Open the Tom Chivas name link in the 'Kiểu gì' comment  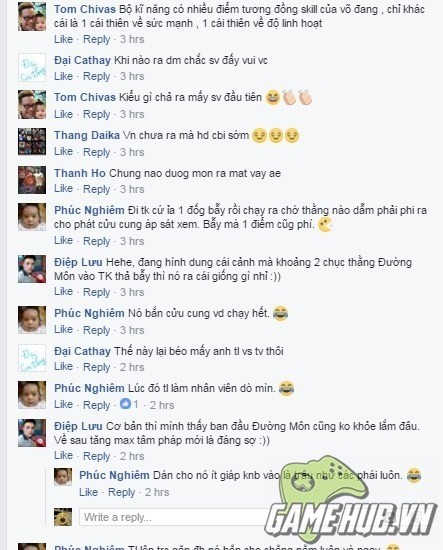85,97
